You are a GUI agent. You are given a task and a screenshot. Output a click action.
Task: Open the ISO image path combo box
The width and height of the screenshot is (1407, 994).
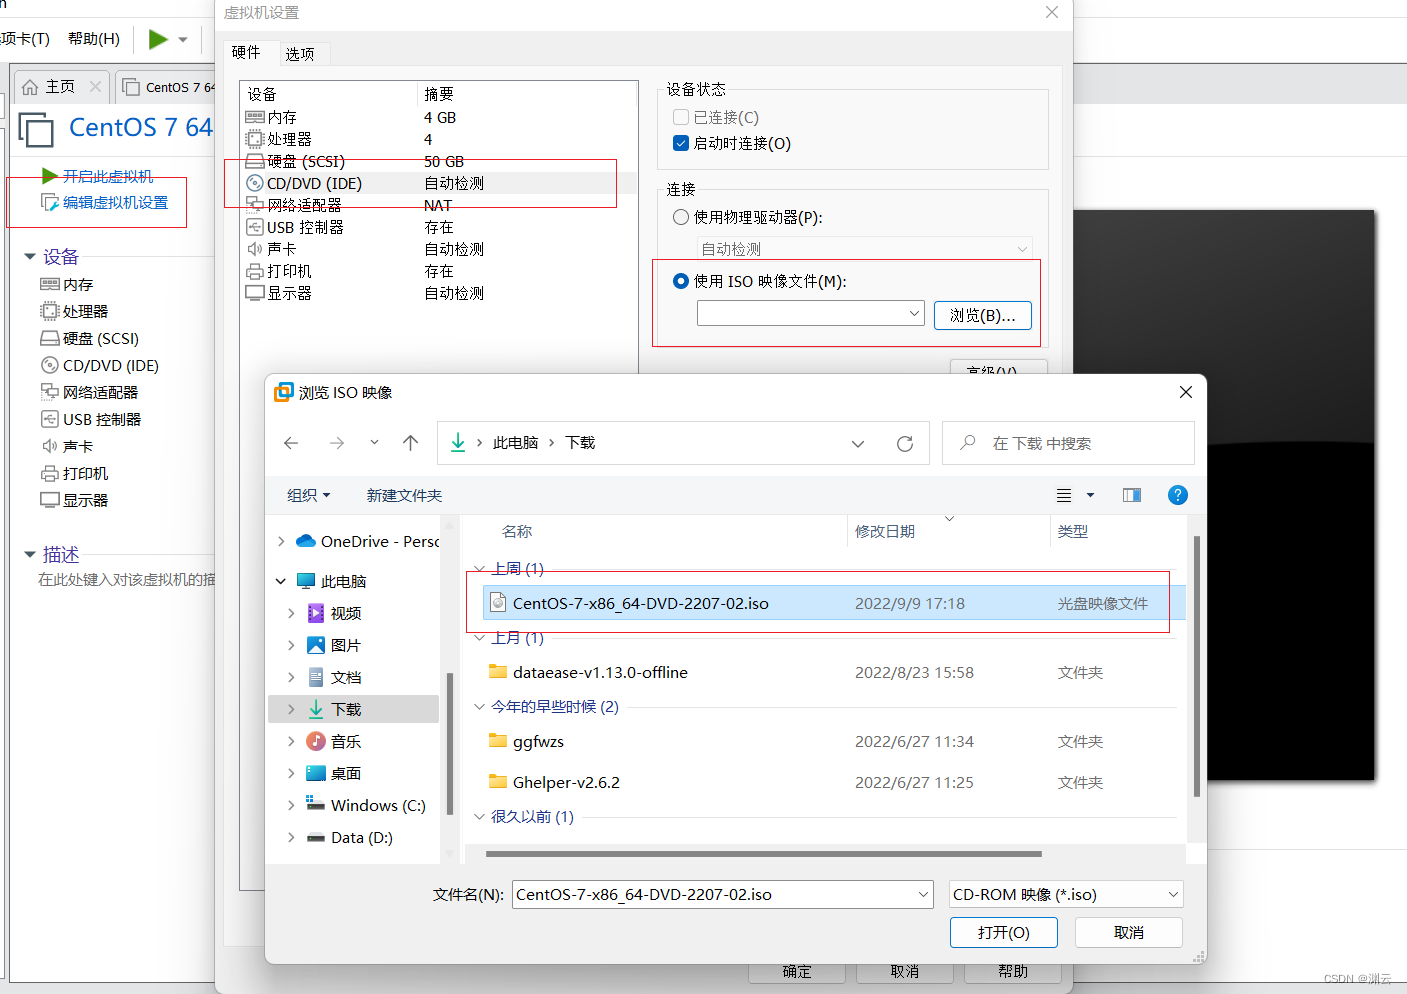[x=810, y=314]
